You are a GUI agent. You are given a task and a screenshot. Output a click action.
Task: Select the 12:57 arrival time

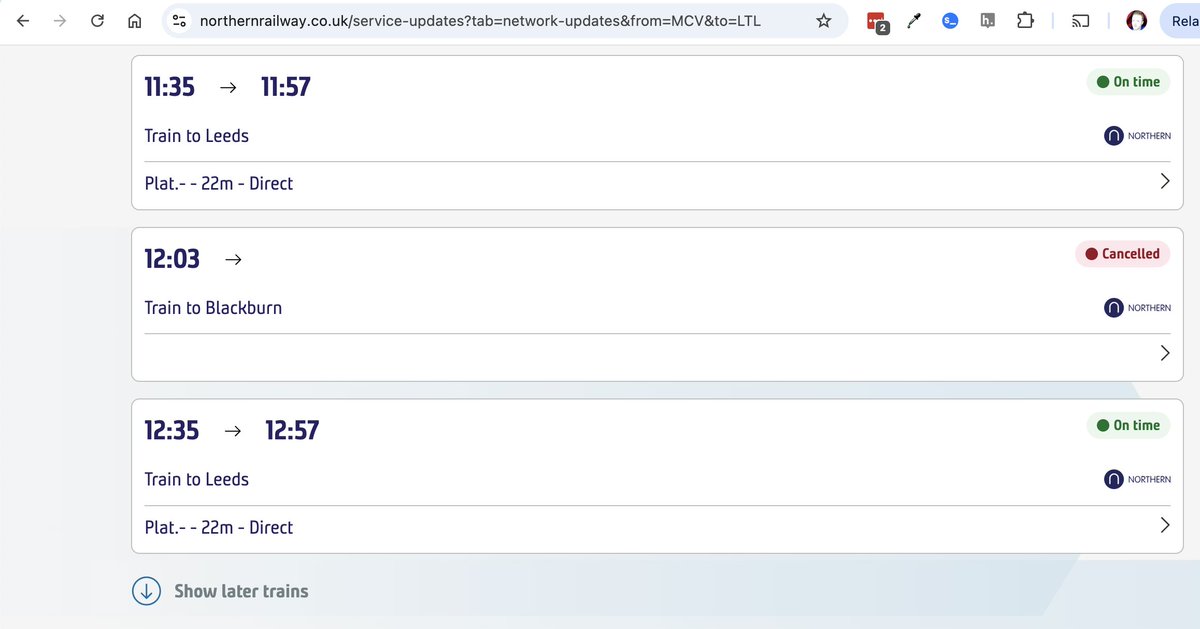click(x=292, y=430)
